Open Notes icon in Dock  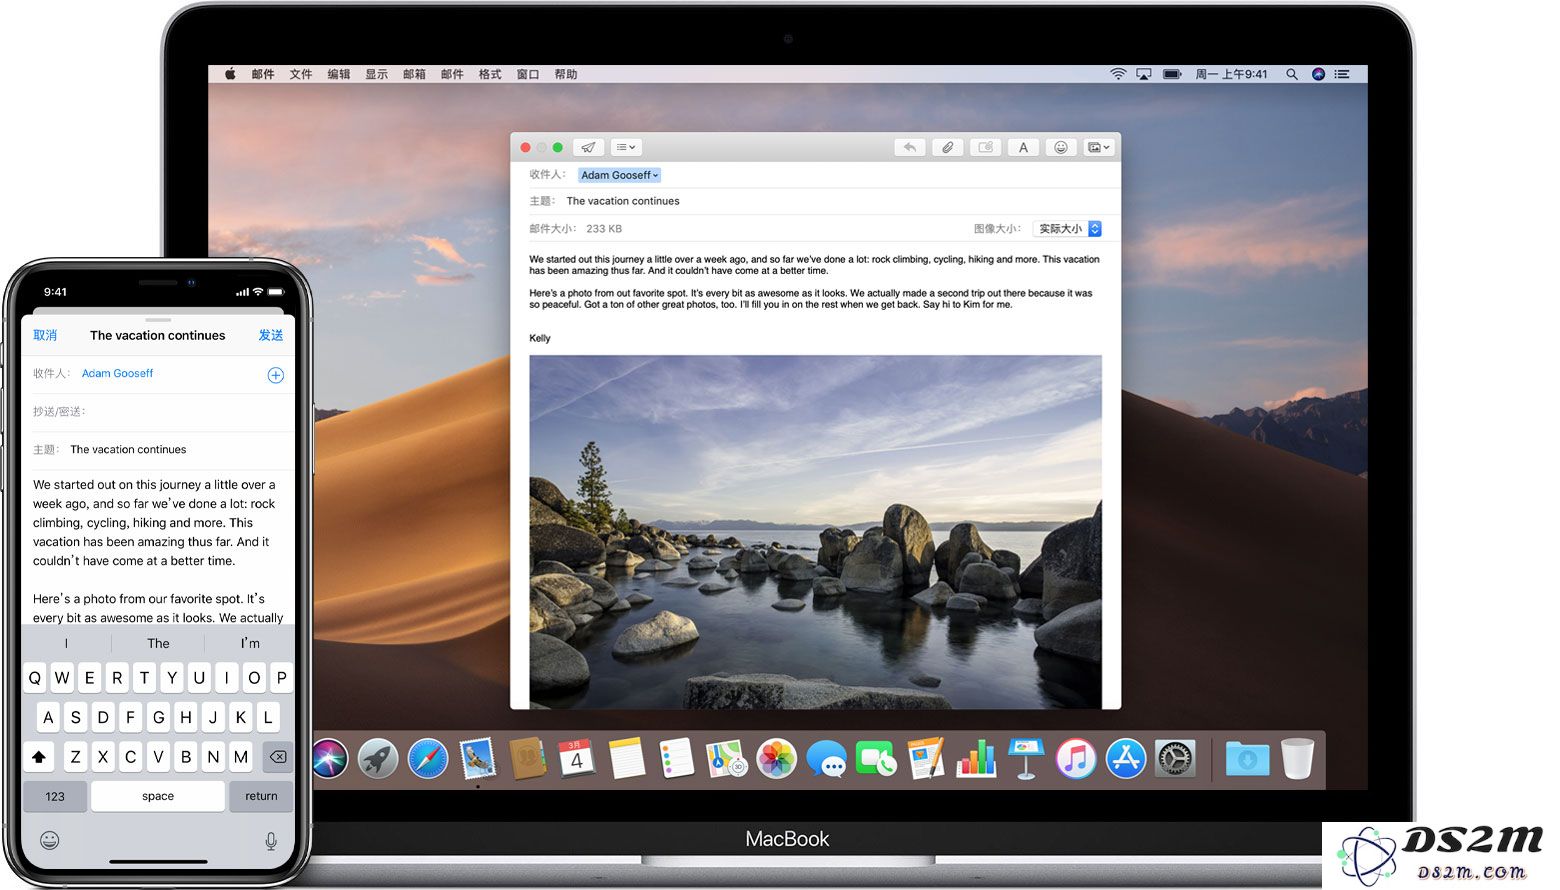tap(627, 759)
